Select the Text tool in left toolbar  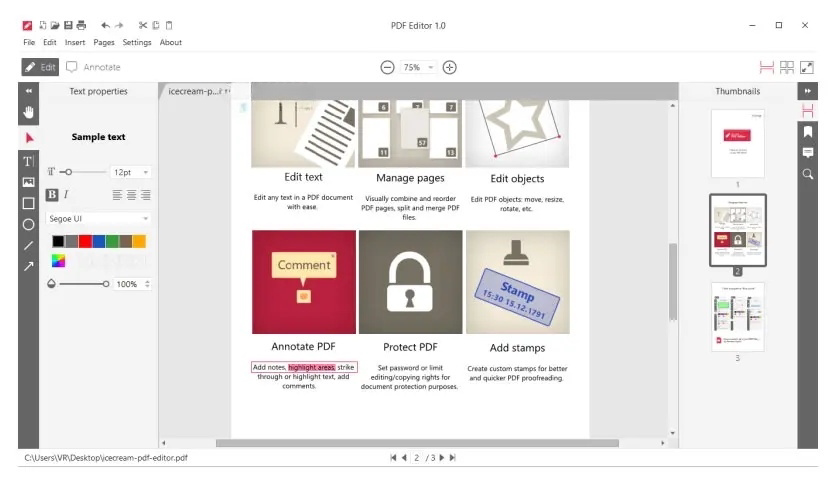click(x=29, y=161)
